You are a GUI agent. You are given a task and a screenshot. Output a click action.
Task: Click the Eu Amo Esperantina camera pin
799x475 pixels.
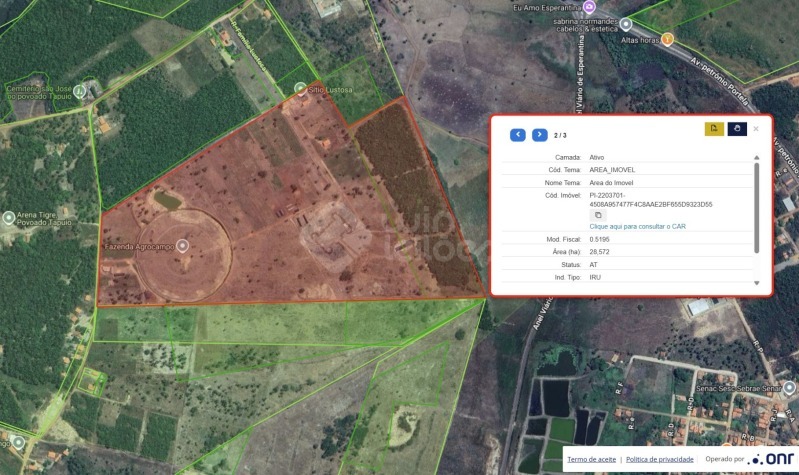[590, 7]
